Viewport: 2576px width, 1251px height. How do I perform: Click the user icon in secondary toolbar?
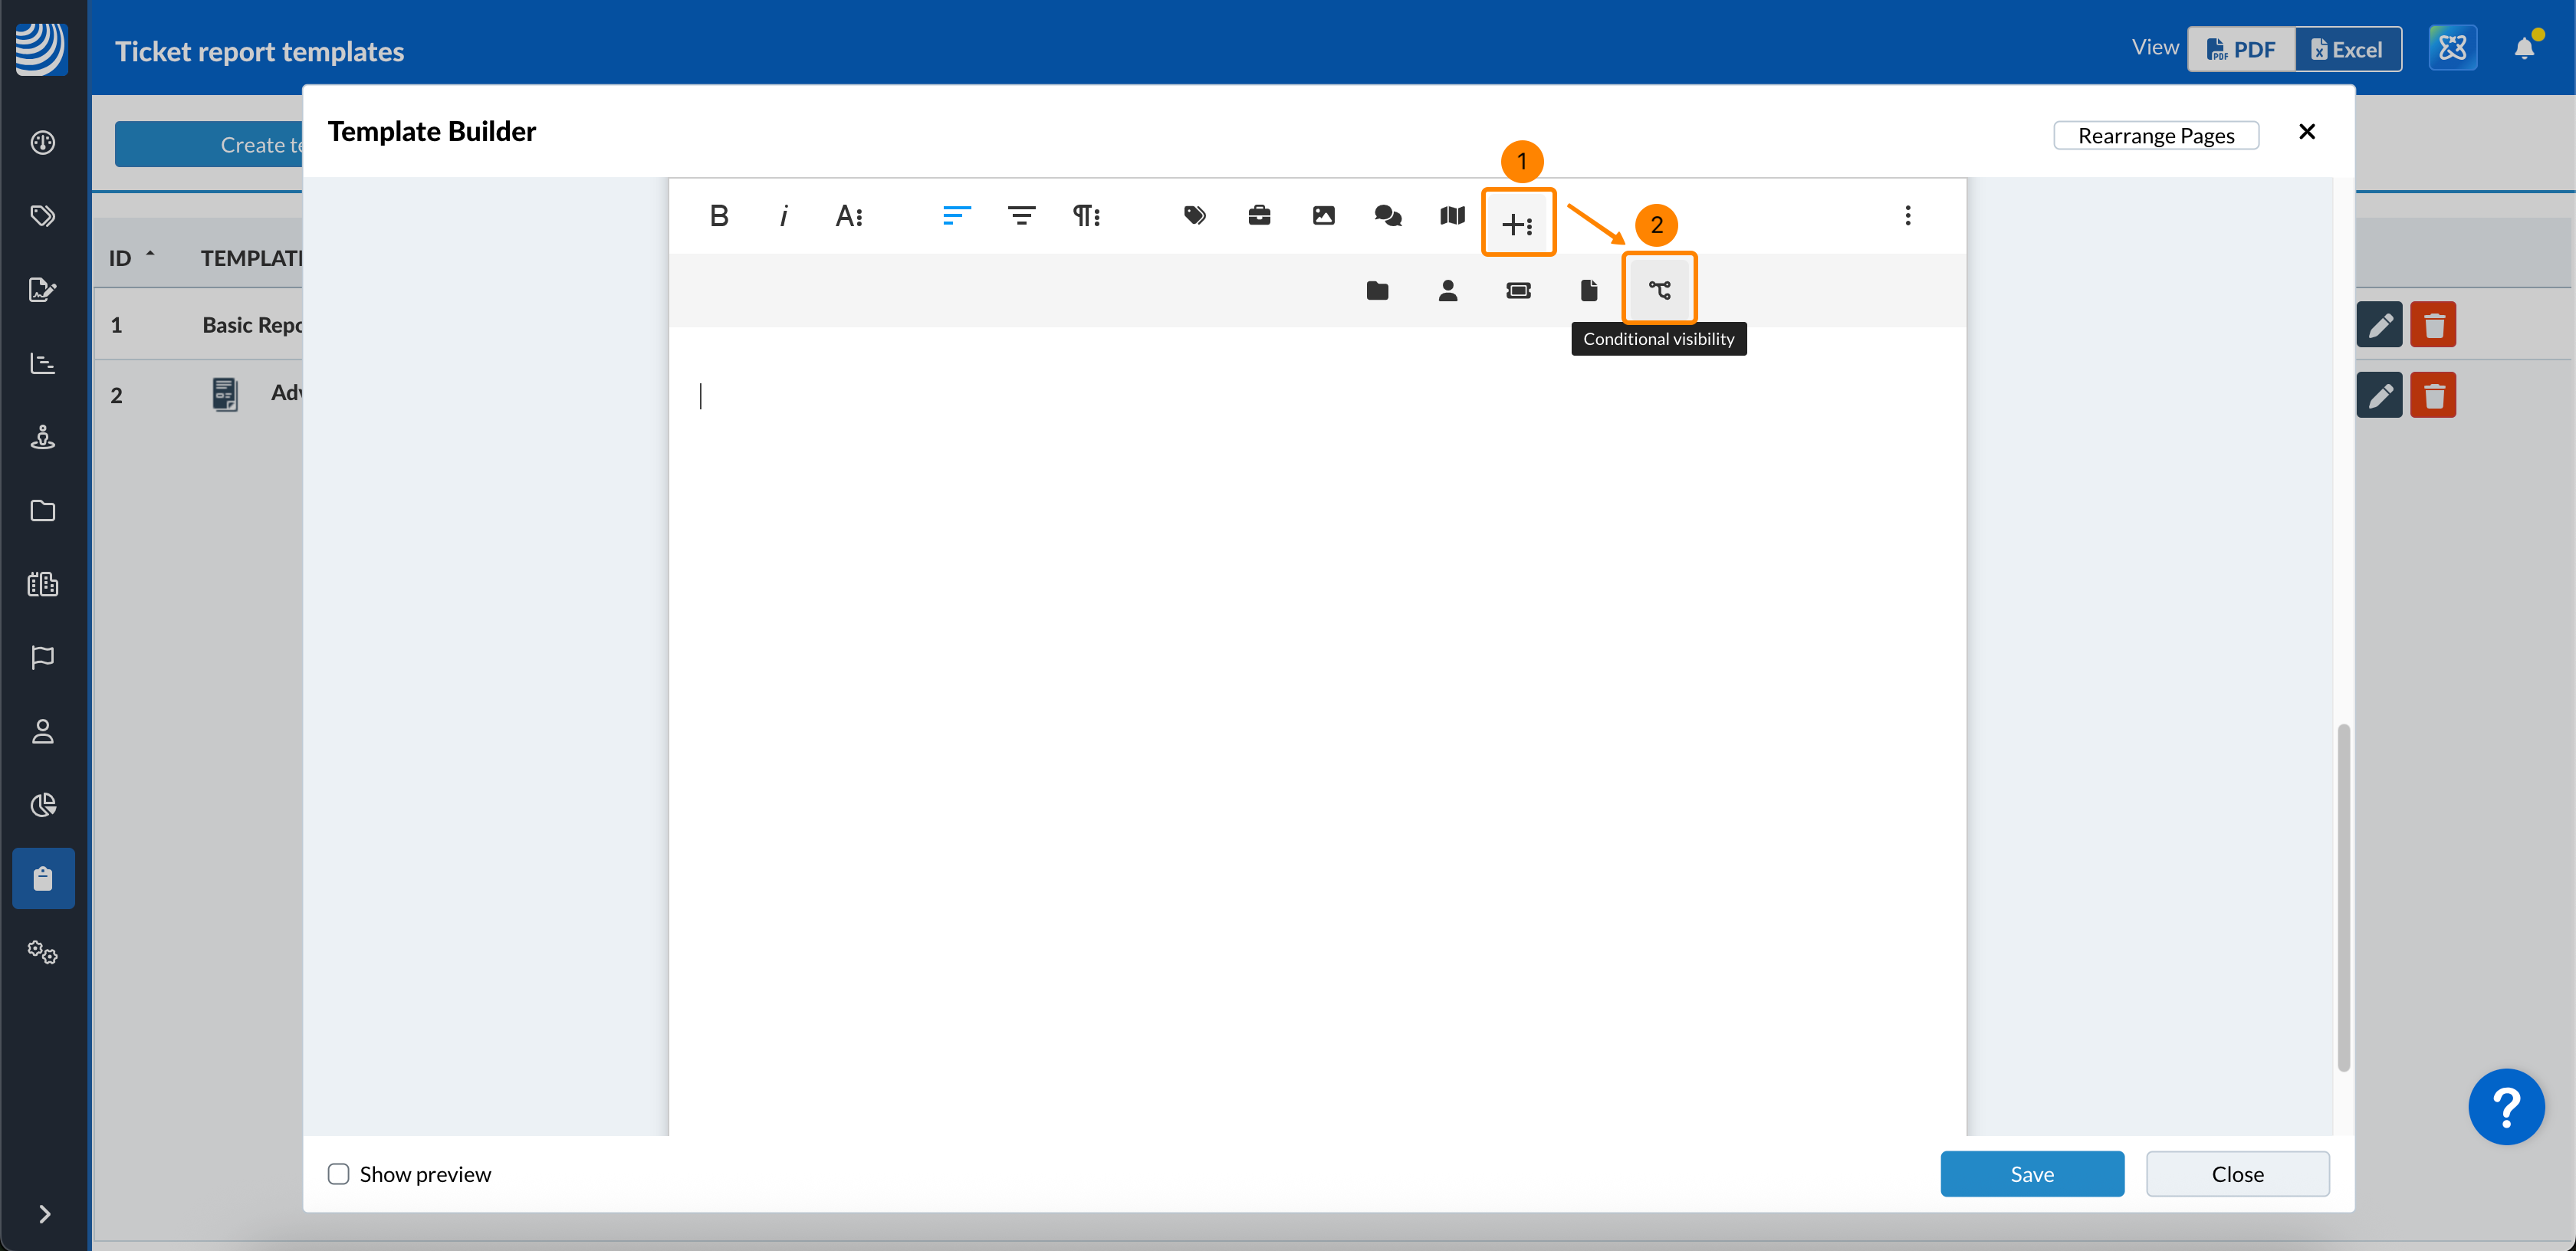(x=1447, y=290)
